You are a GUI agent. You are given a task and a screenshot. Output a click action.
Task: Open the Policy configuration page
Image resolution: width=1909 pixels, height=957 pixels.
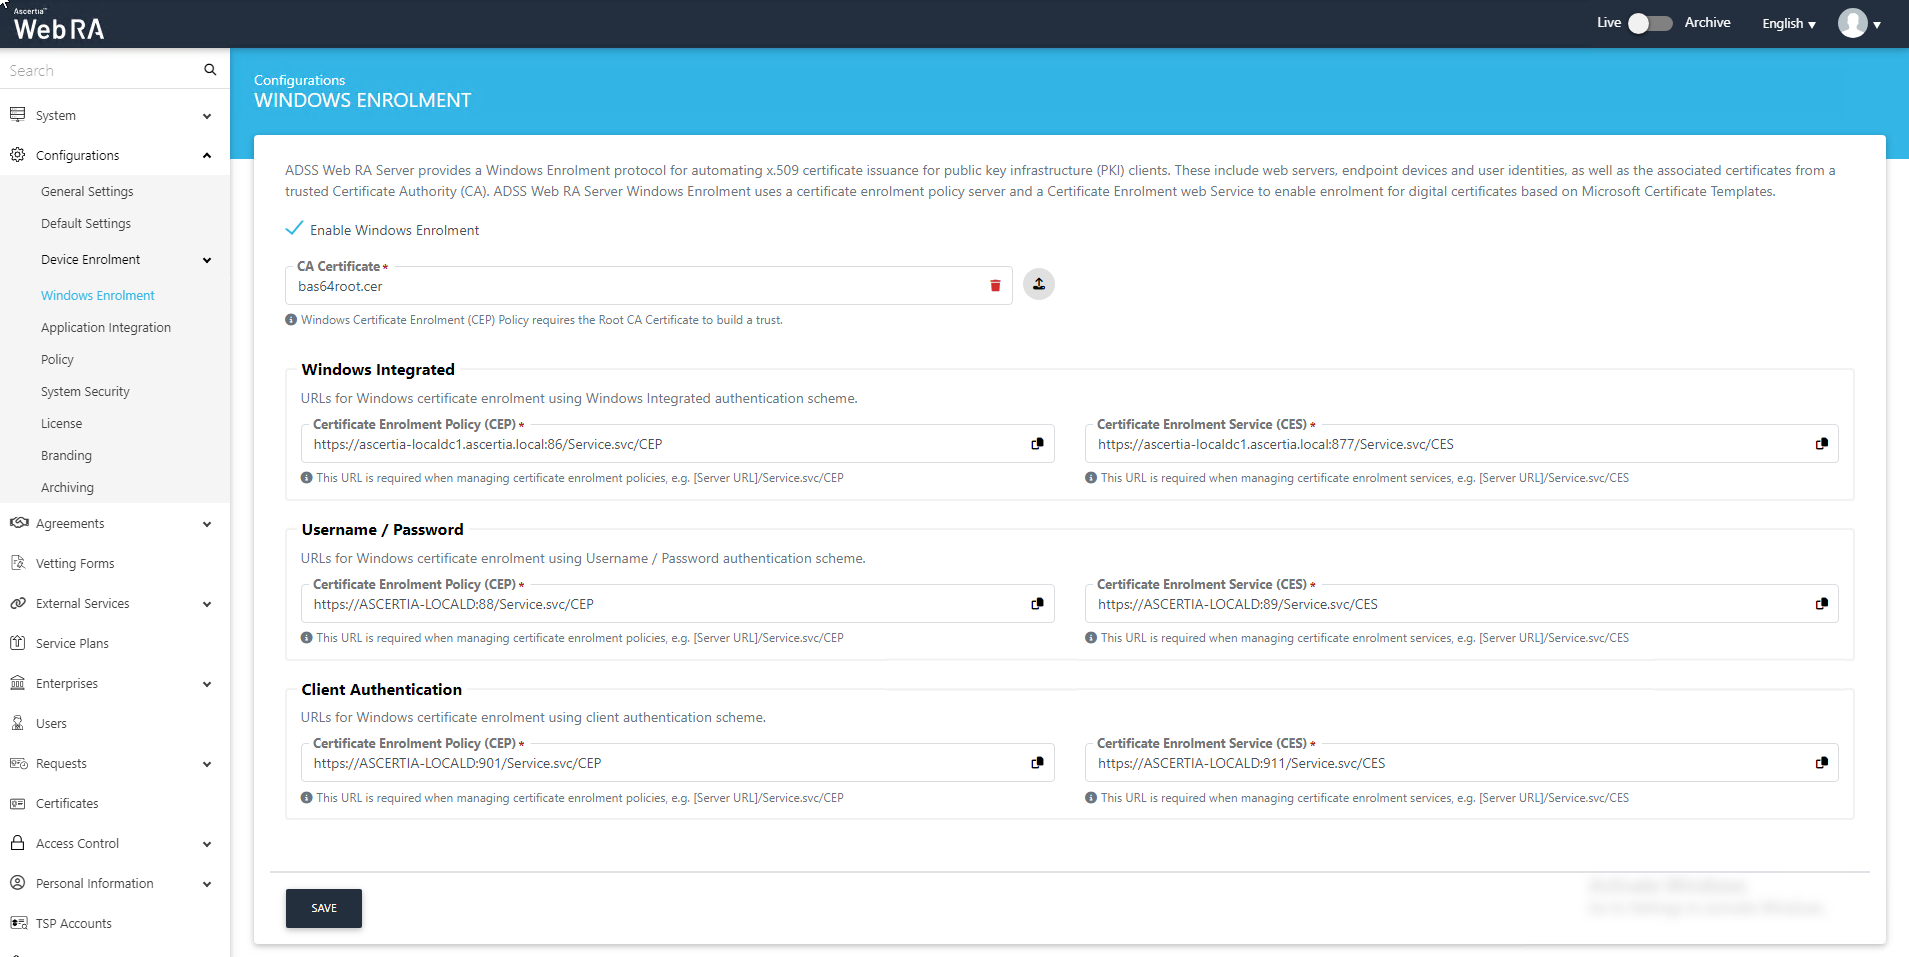pyautogui.click(x=57, y=359)
